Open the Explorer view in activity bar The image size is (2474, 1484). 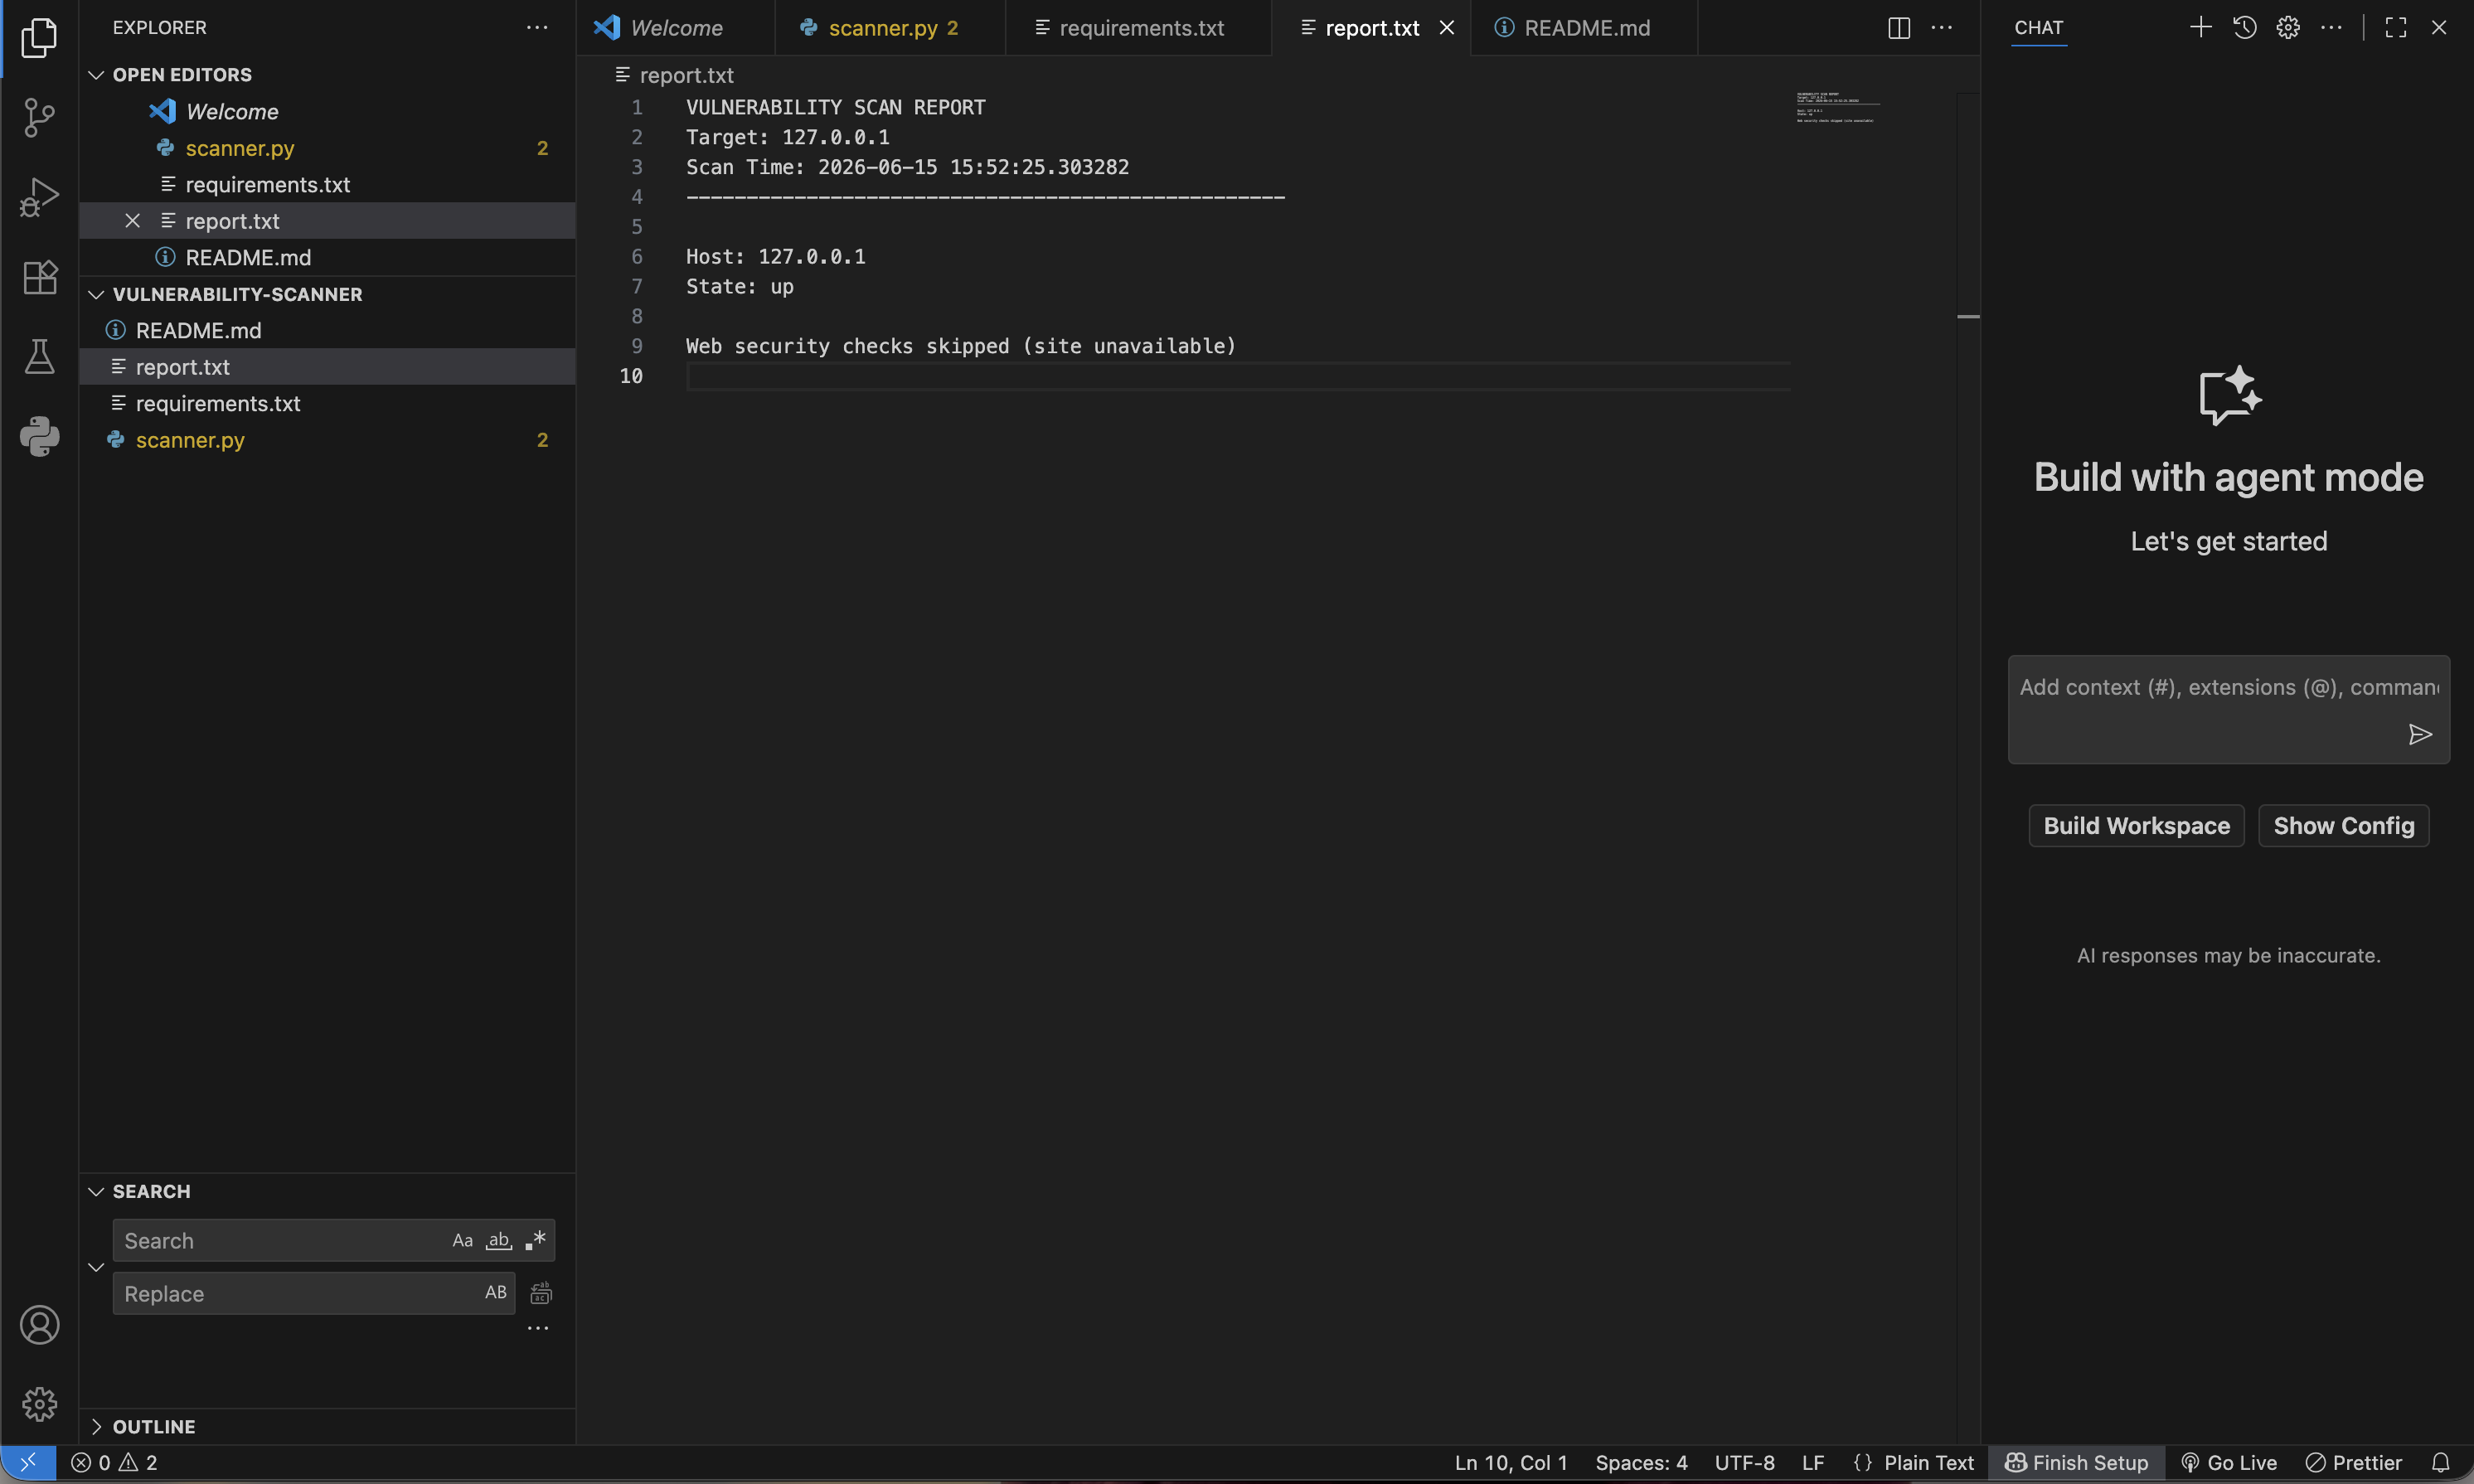tap(39, 38)
